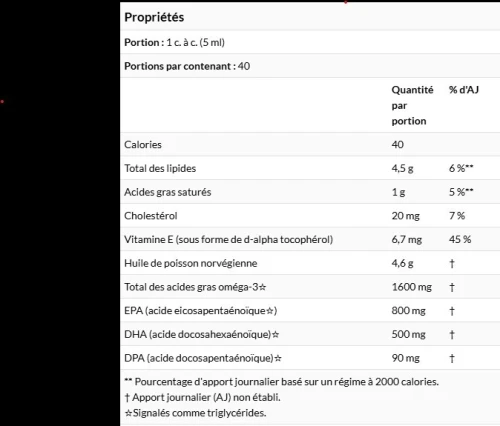500x426 pixels.
Task: Click the 6 %** value for lipides
Action: tap(461, 168)
